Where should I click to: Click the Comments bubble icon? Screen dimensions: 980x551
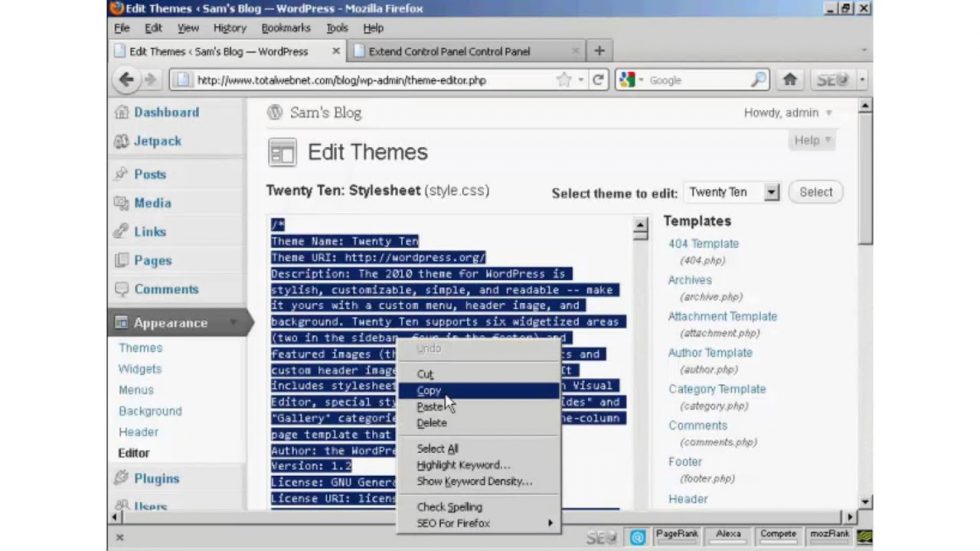[x=122, y=289]
